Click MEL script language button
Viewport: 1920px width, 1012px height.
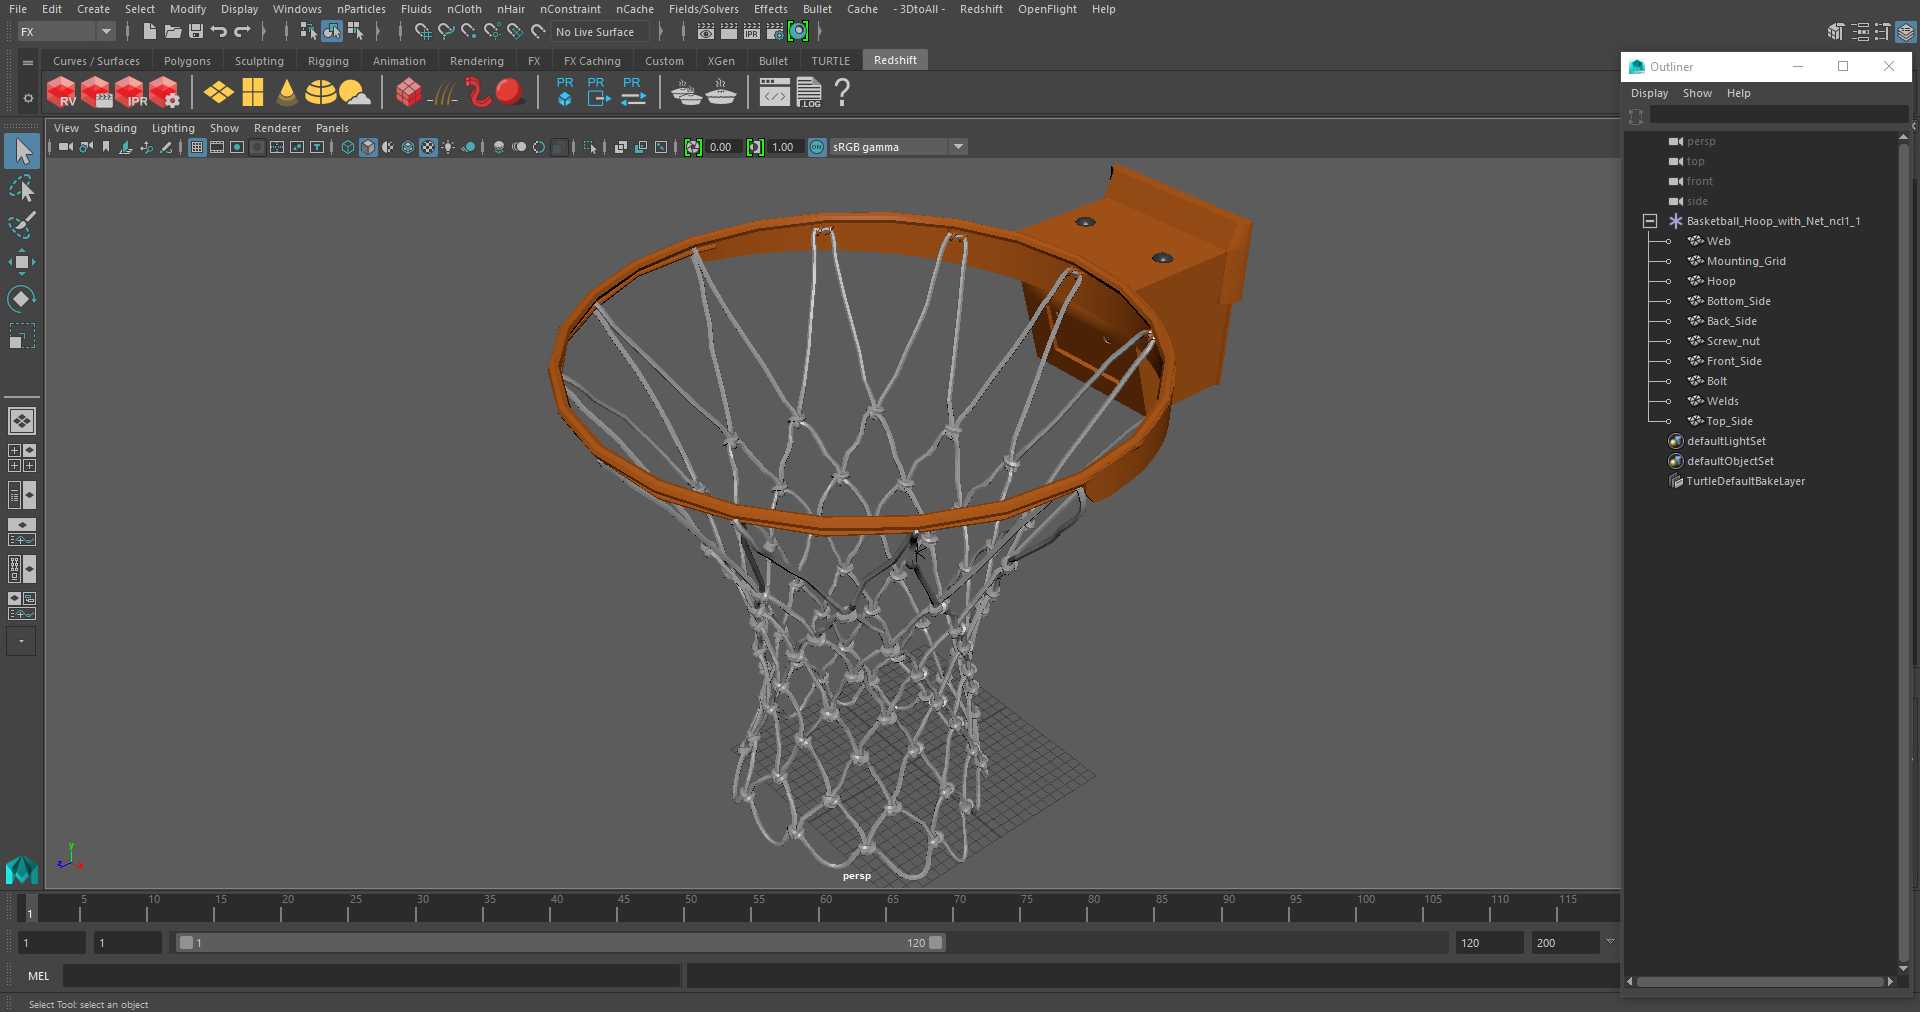38,976
